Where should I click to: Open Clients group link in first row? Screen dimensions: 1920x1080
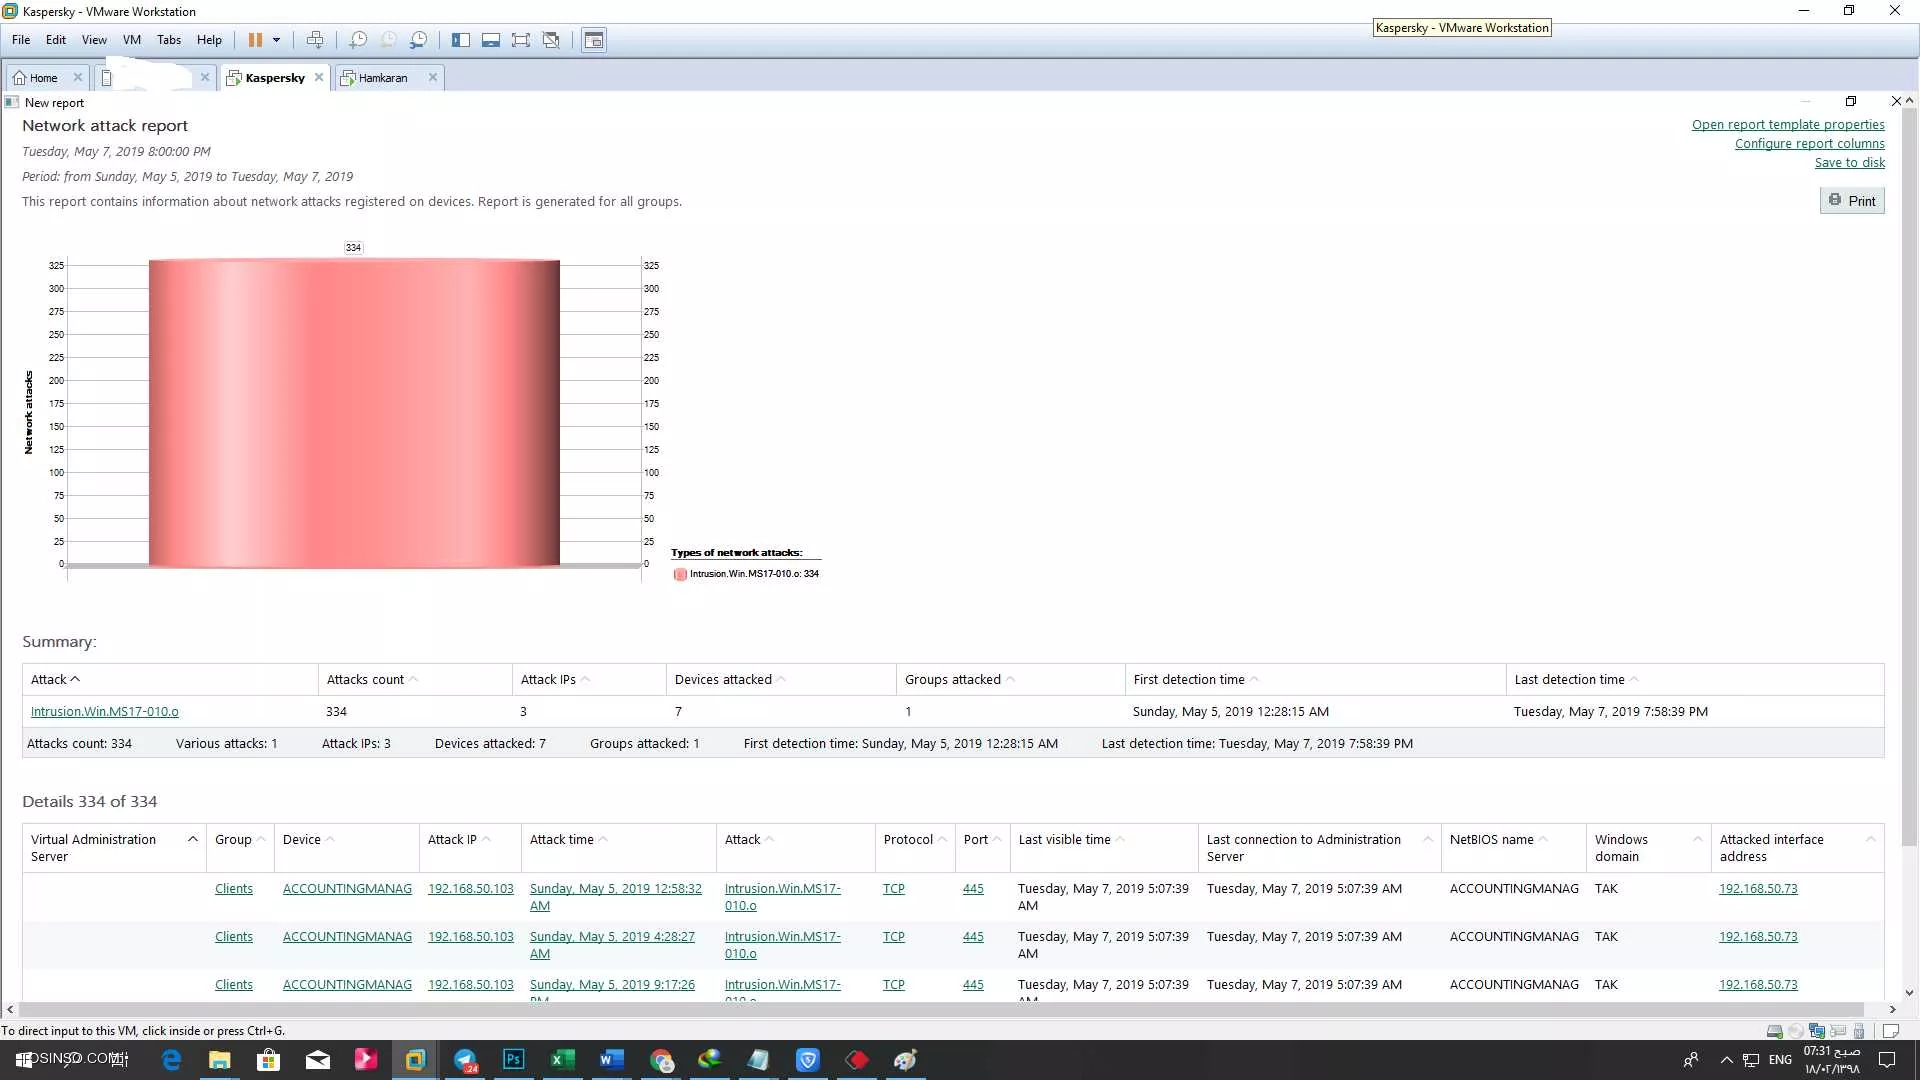[234, 889]
